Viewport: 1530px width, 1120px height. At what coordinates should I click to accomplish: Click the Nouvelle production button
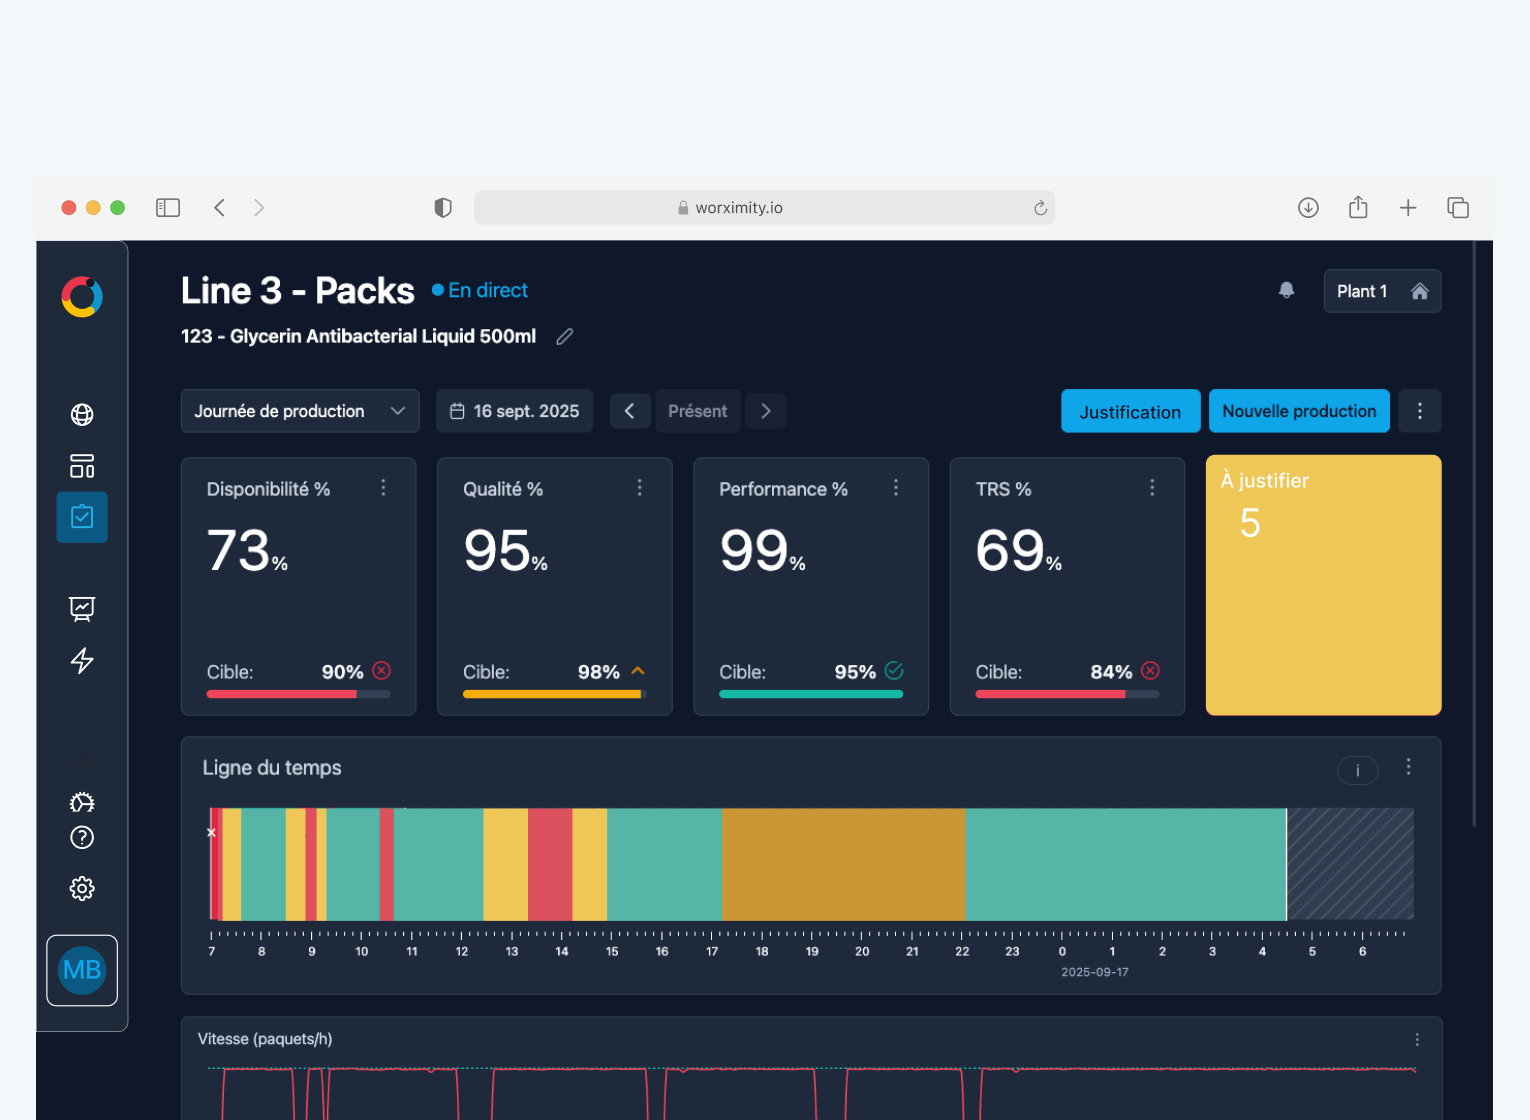coord(1299,411)
